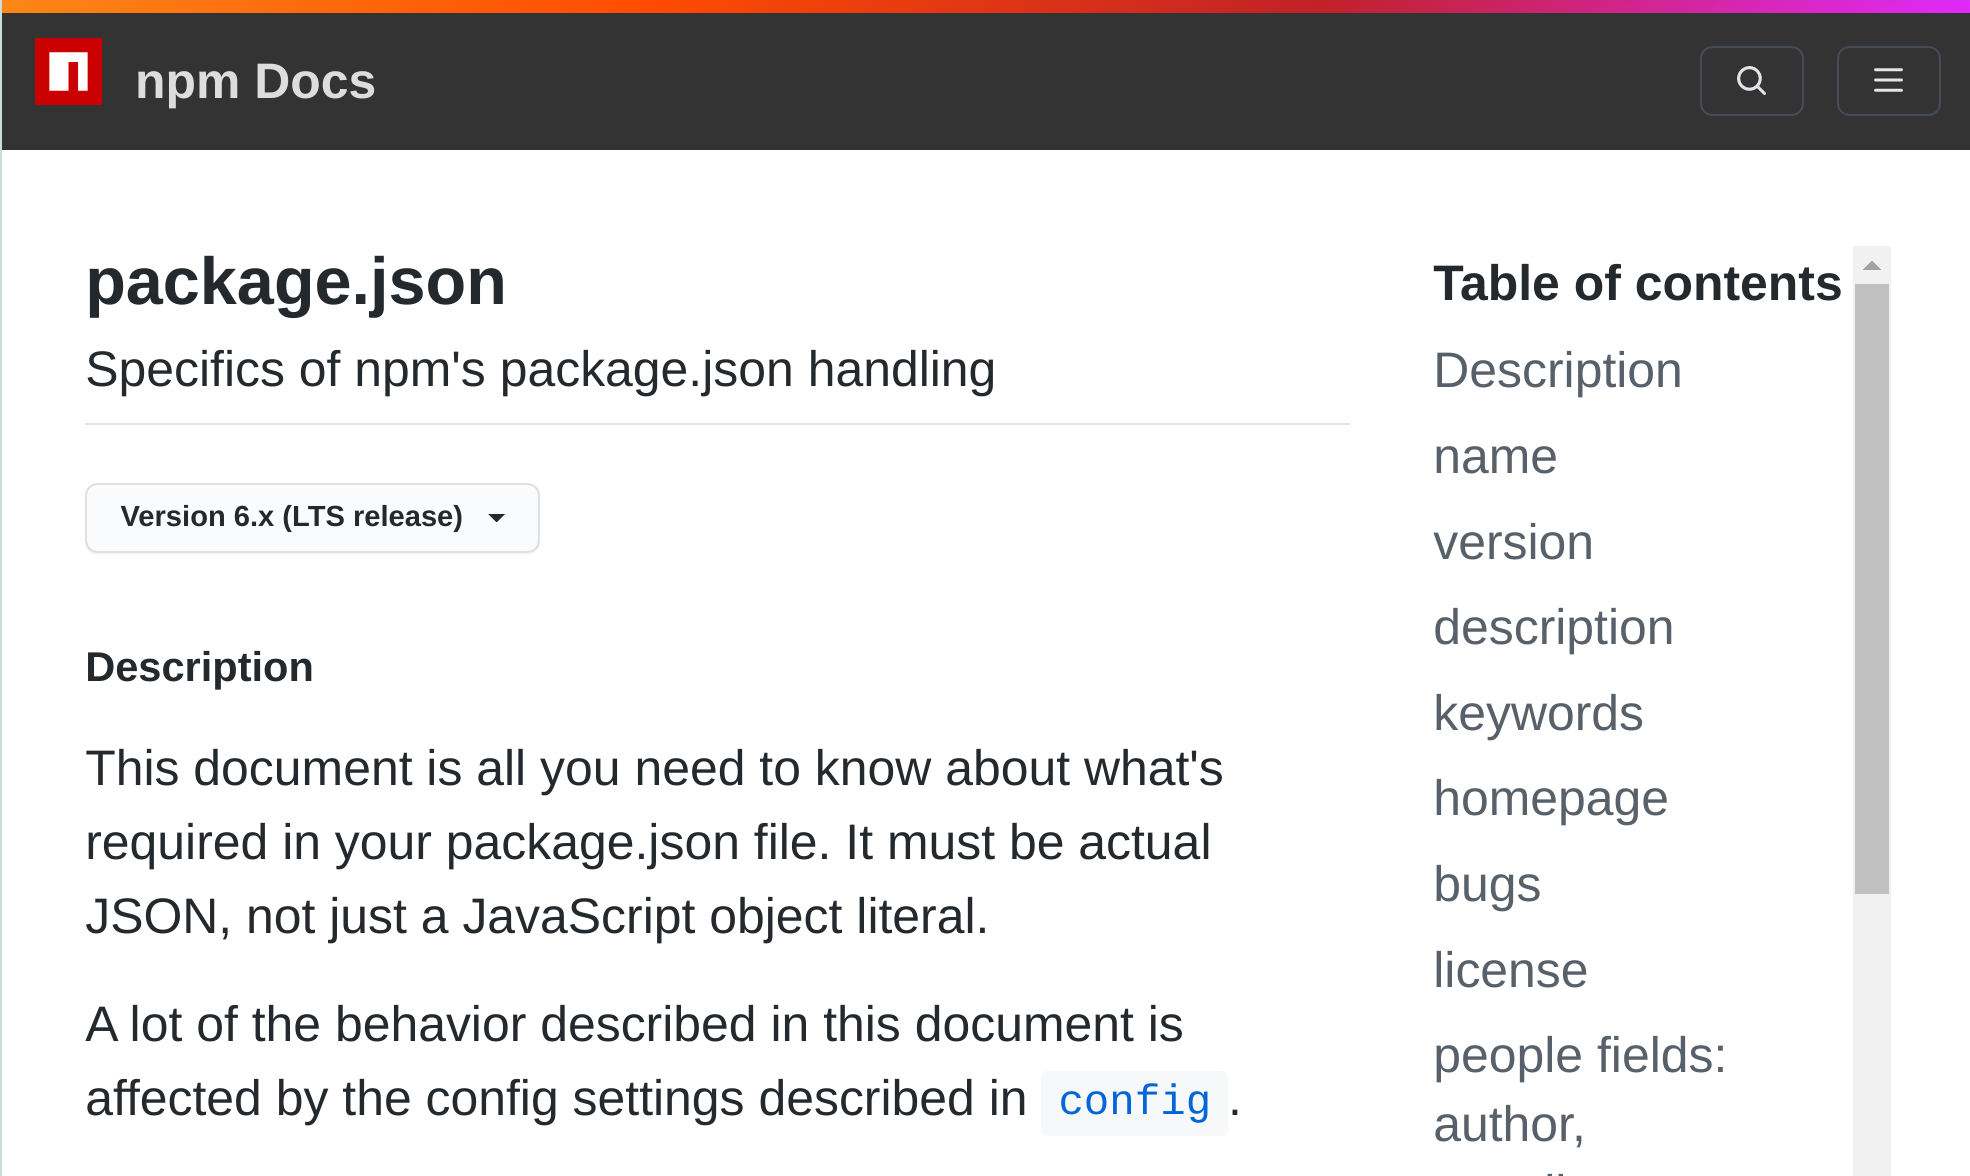Open search with the magnifier icon
1970x1176 pixels.
[1751, 80]
